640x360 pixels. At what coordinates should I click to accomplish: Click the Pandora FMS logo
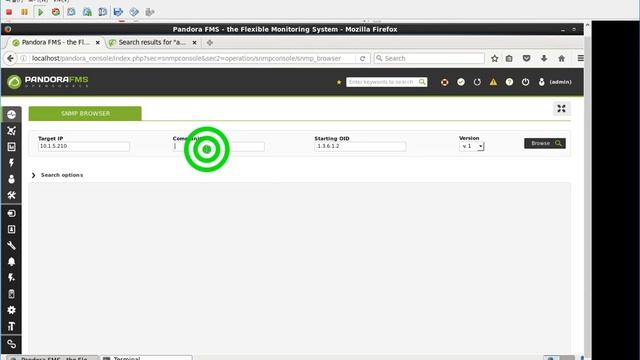click(48, 82)
